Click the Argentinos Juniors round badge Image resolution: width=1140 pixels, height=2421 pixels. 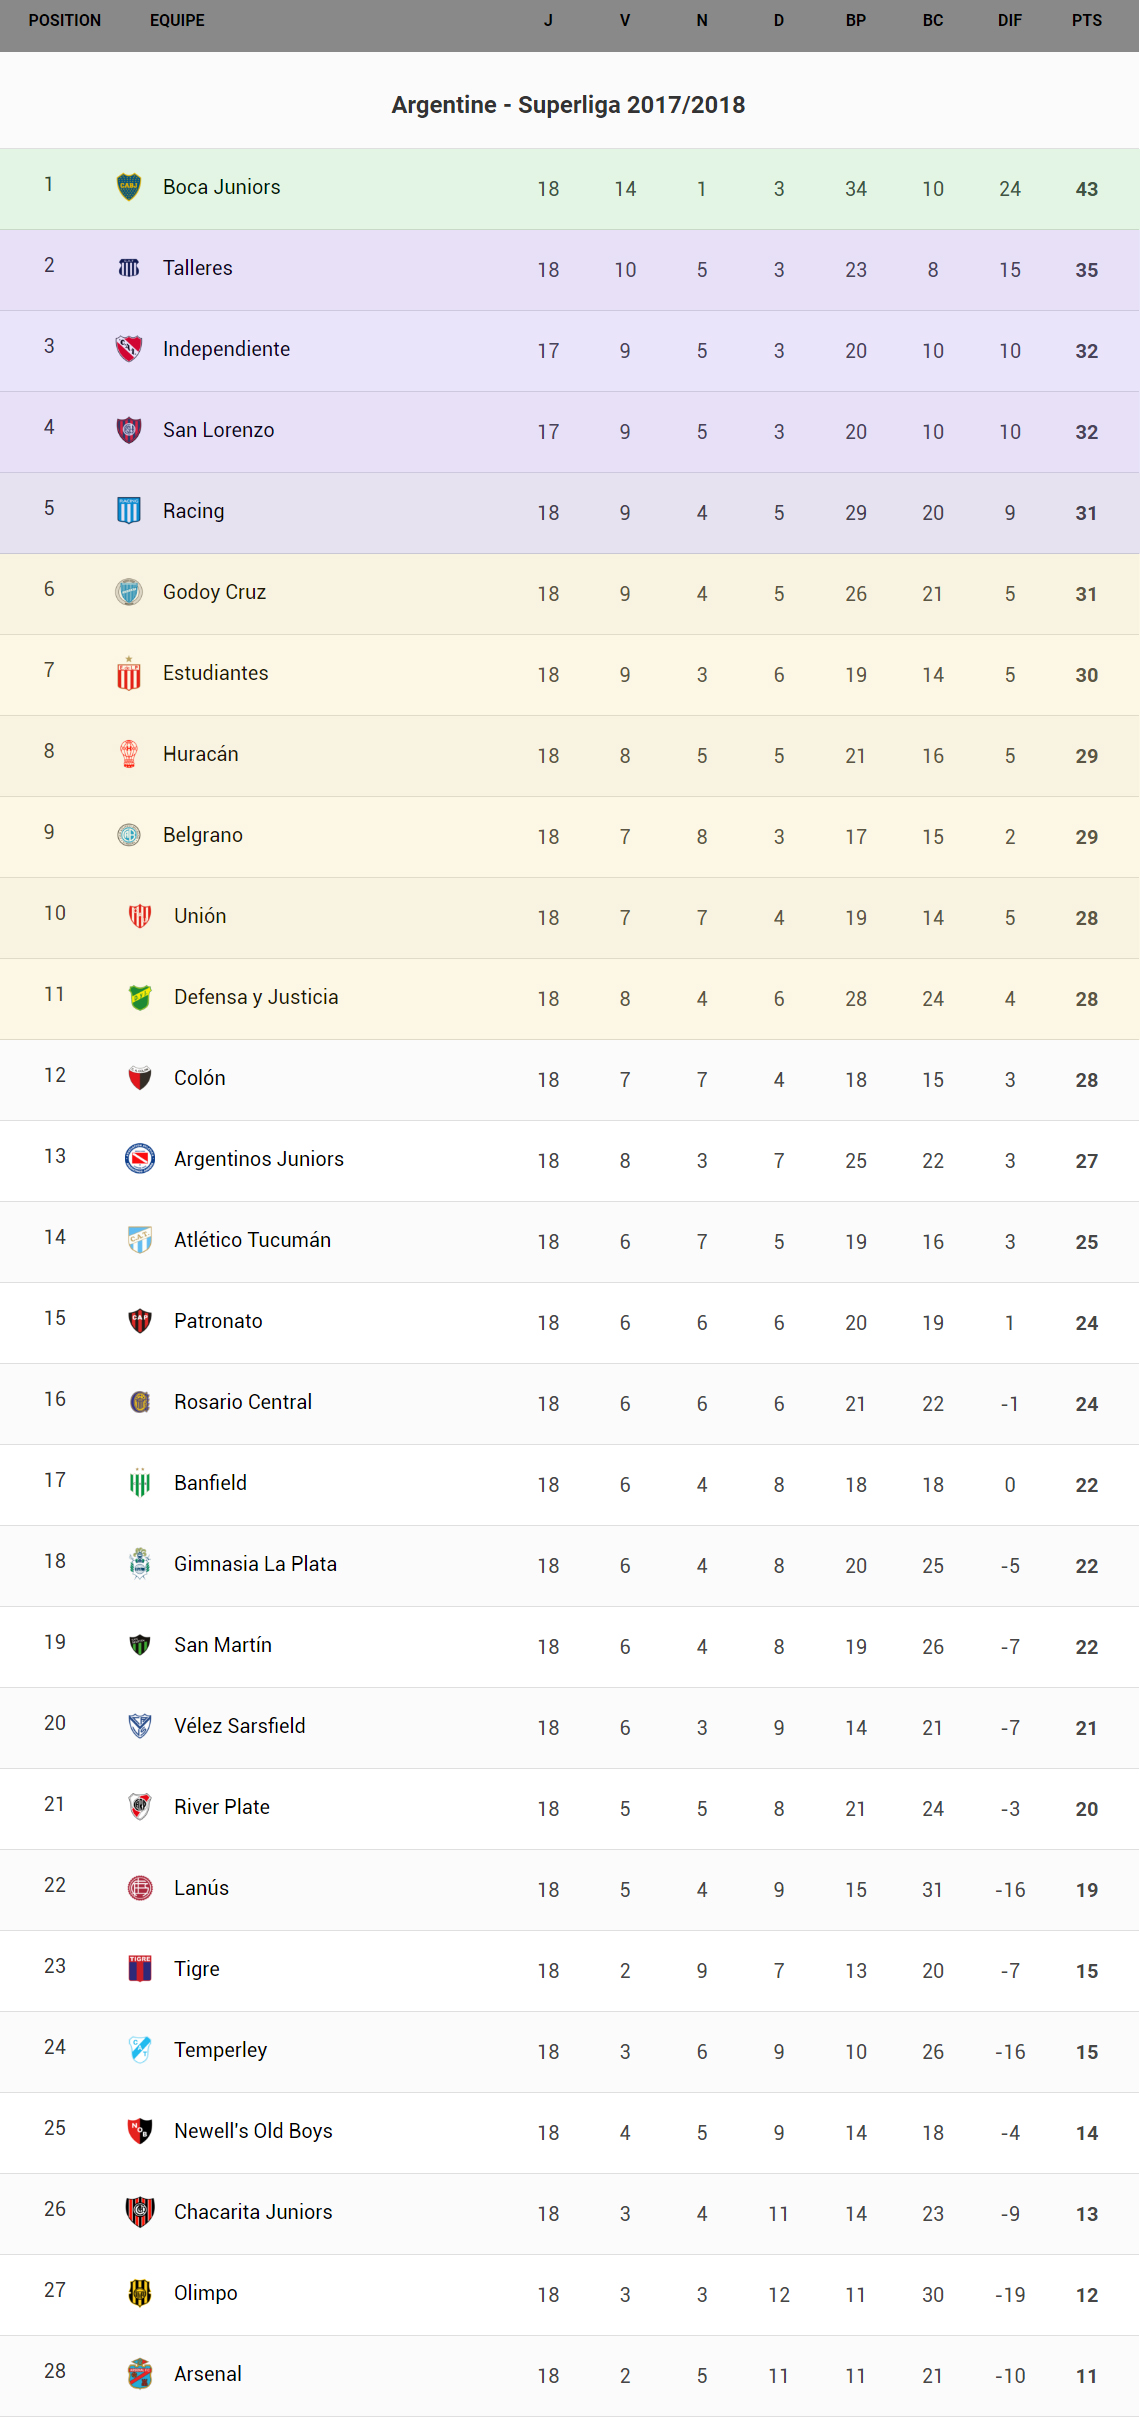click(x=140, y=1159)
